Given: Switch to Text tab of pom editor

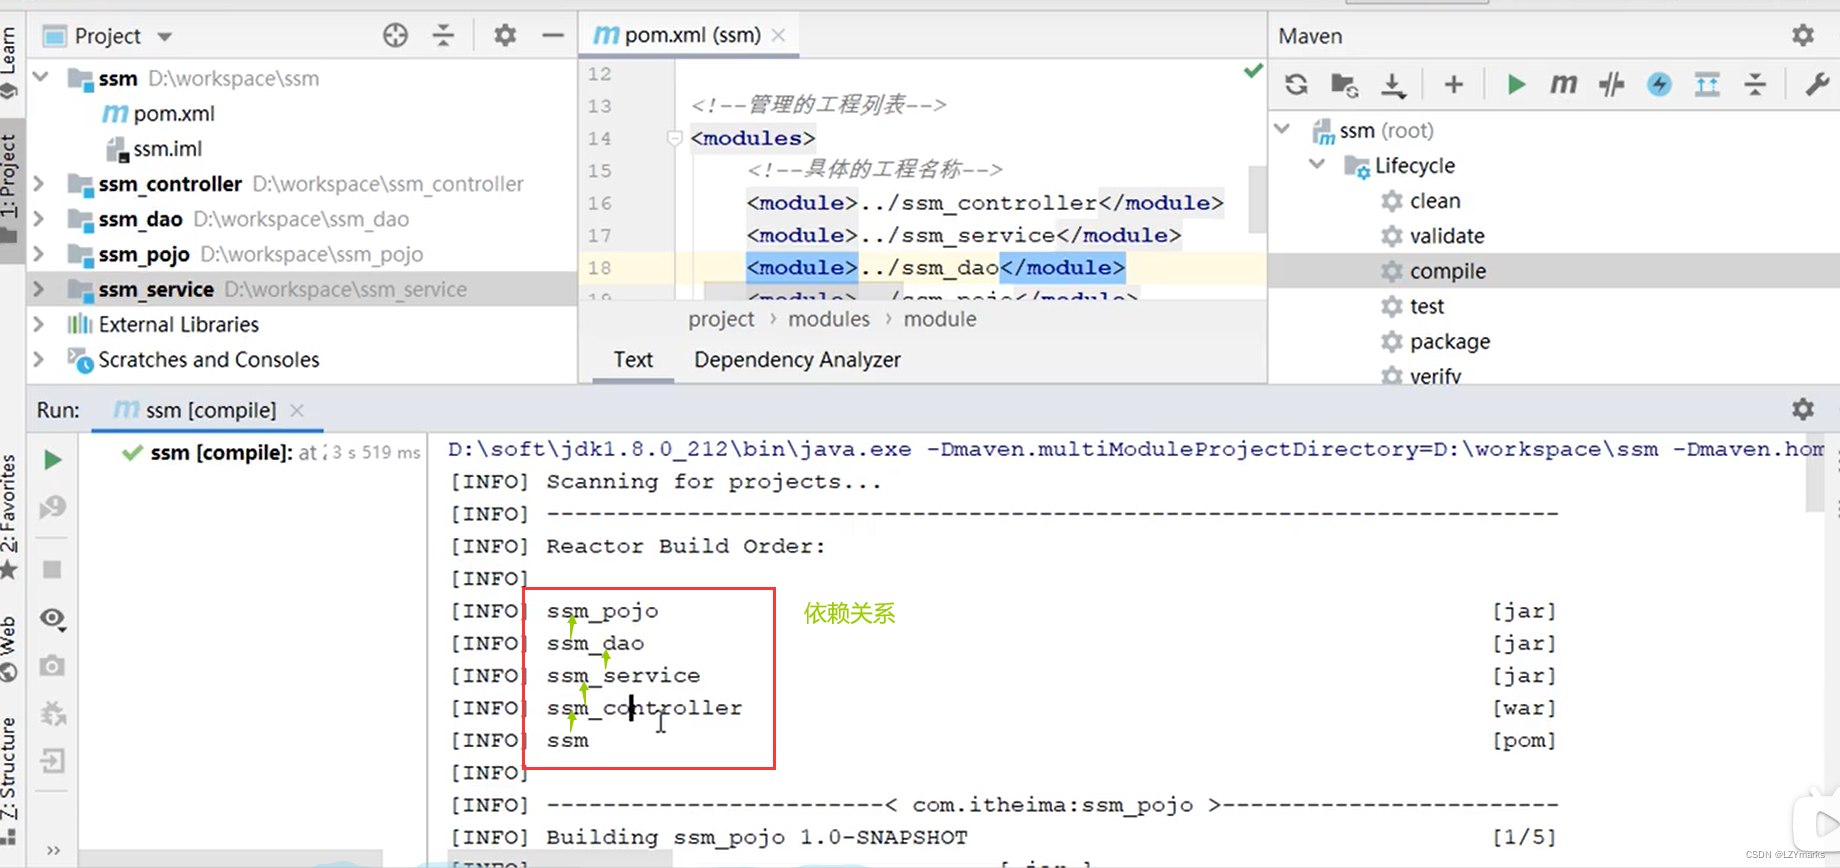Looking at the screenshot, I should pos(633,360).
